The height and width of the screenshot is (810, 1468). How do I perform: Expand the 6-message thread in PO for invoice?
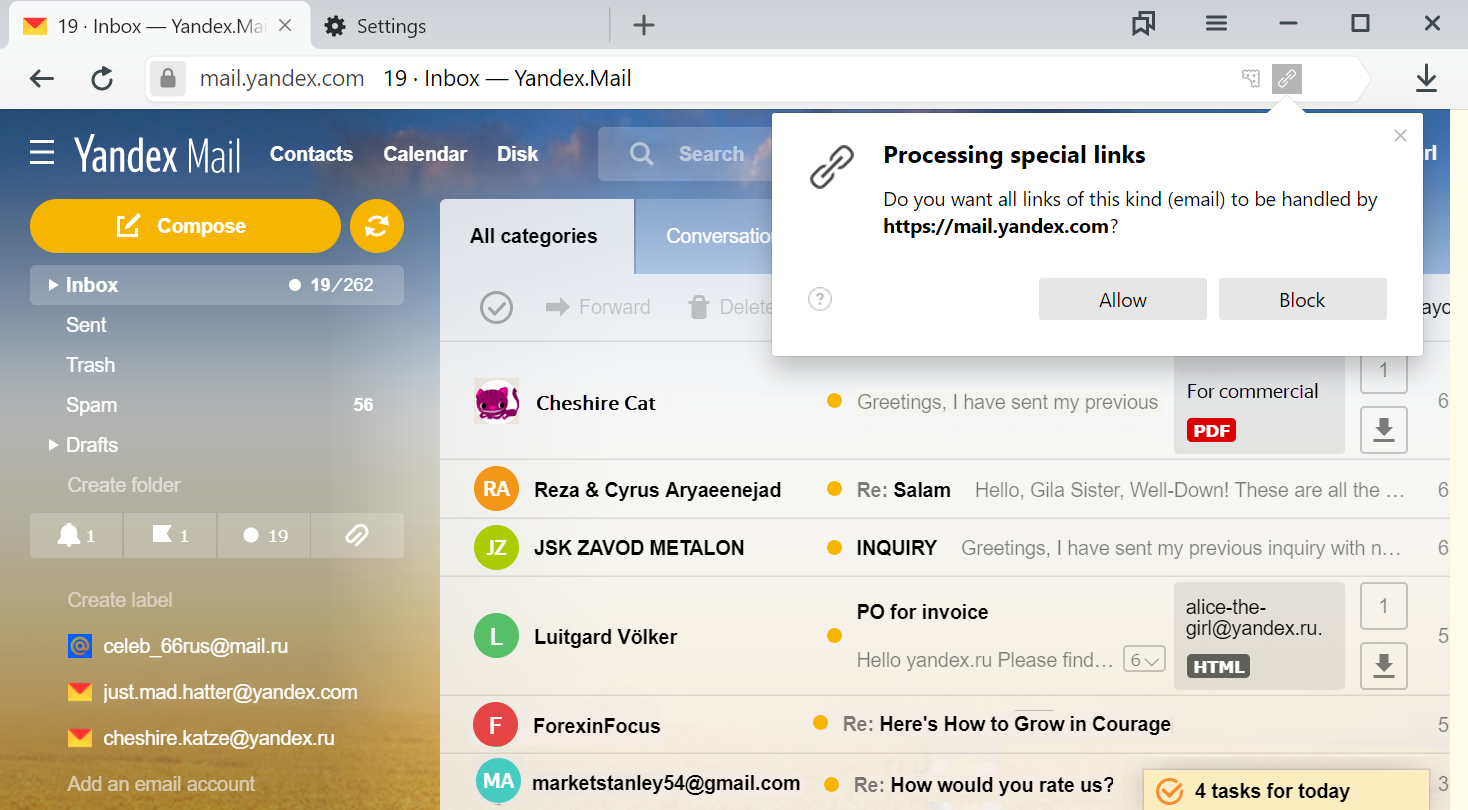[1144, 659]
